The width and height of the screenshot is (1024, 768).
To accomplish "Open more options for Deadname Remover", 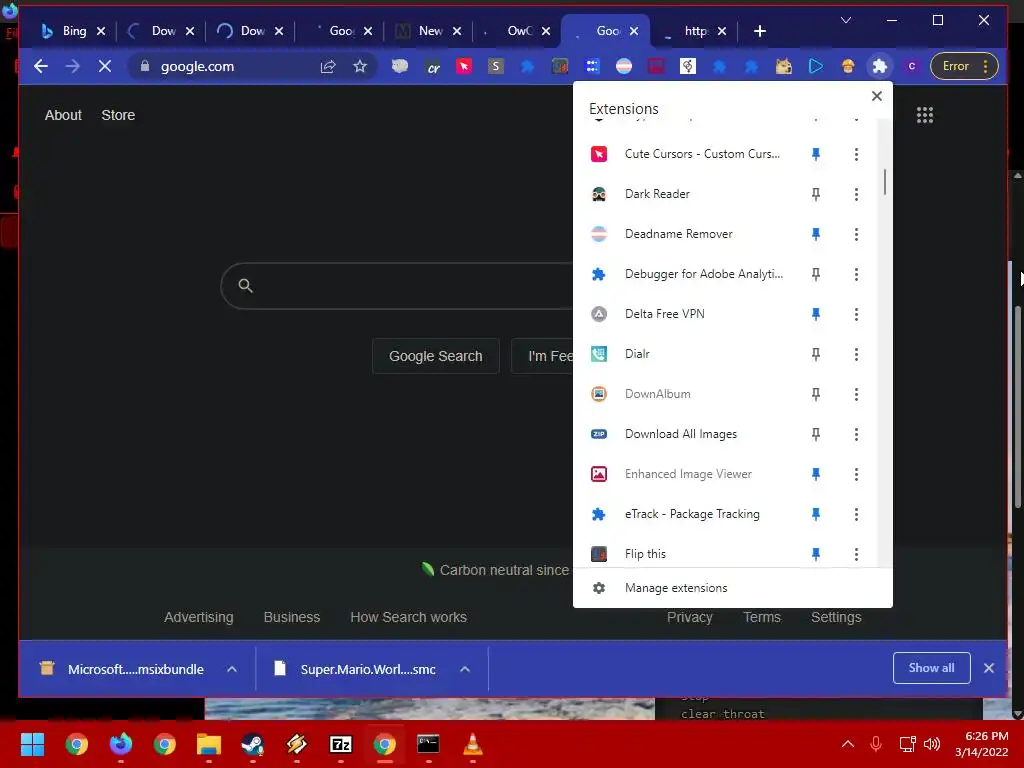I will 856,234.
